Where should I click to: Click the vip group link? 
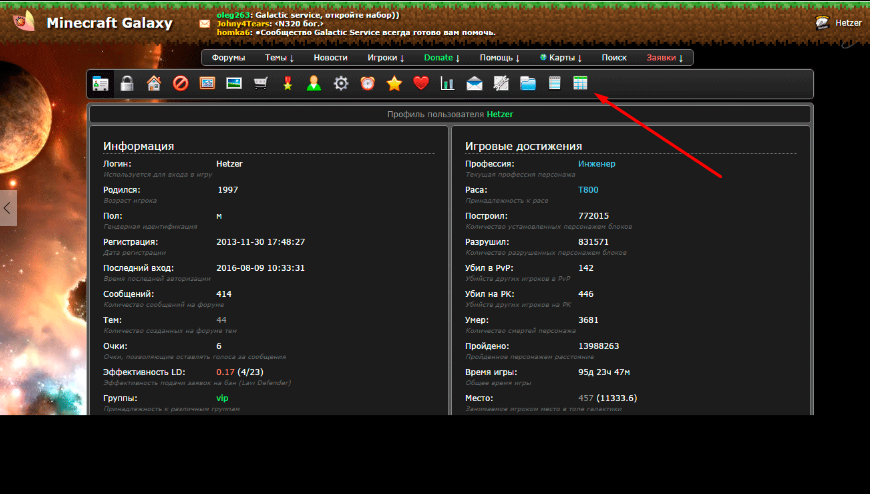click(222, 399)
